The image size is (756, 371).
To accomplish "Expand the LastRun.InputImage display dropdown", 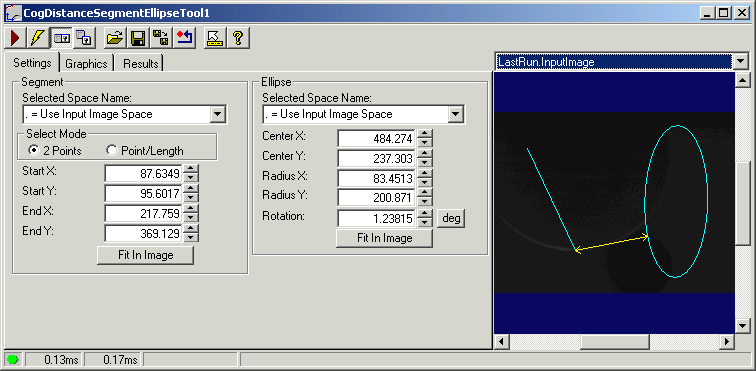I will (740, 62).
